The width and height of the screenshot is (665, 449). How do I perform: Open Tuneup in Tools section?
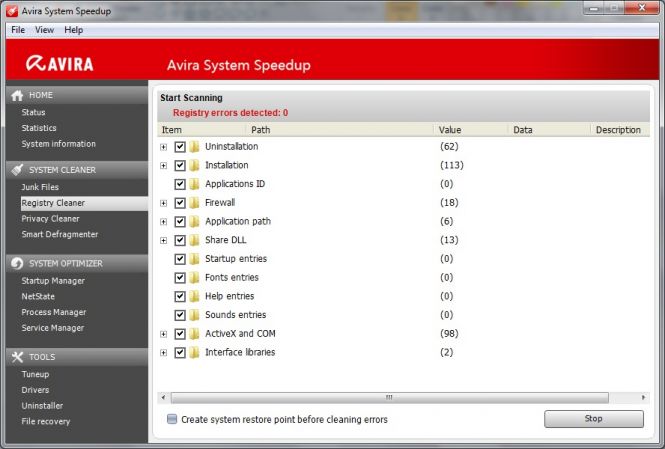35,374
